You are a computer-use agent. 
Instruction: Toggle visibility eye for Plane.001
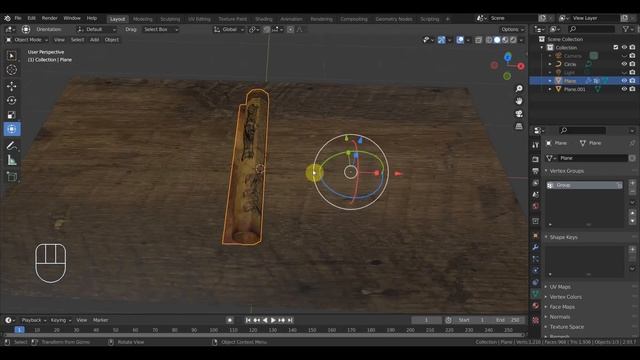(624, 89)
